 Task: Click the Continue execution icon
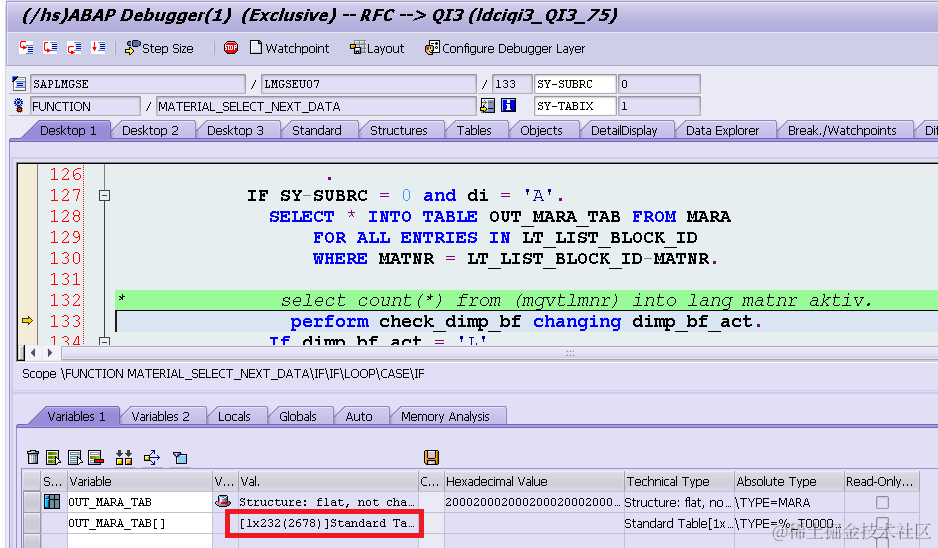click(98, 48)
